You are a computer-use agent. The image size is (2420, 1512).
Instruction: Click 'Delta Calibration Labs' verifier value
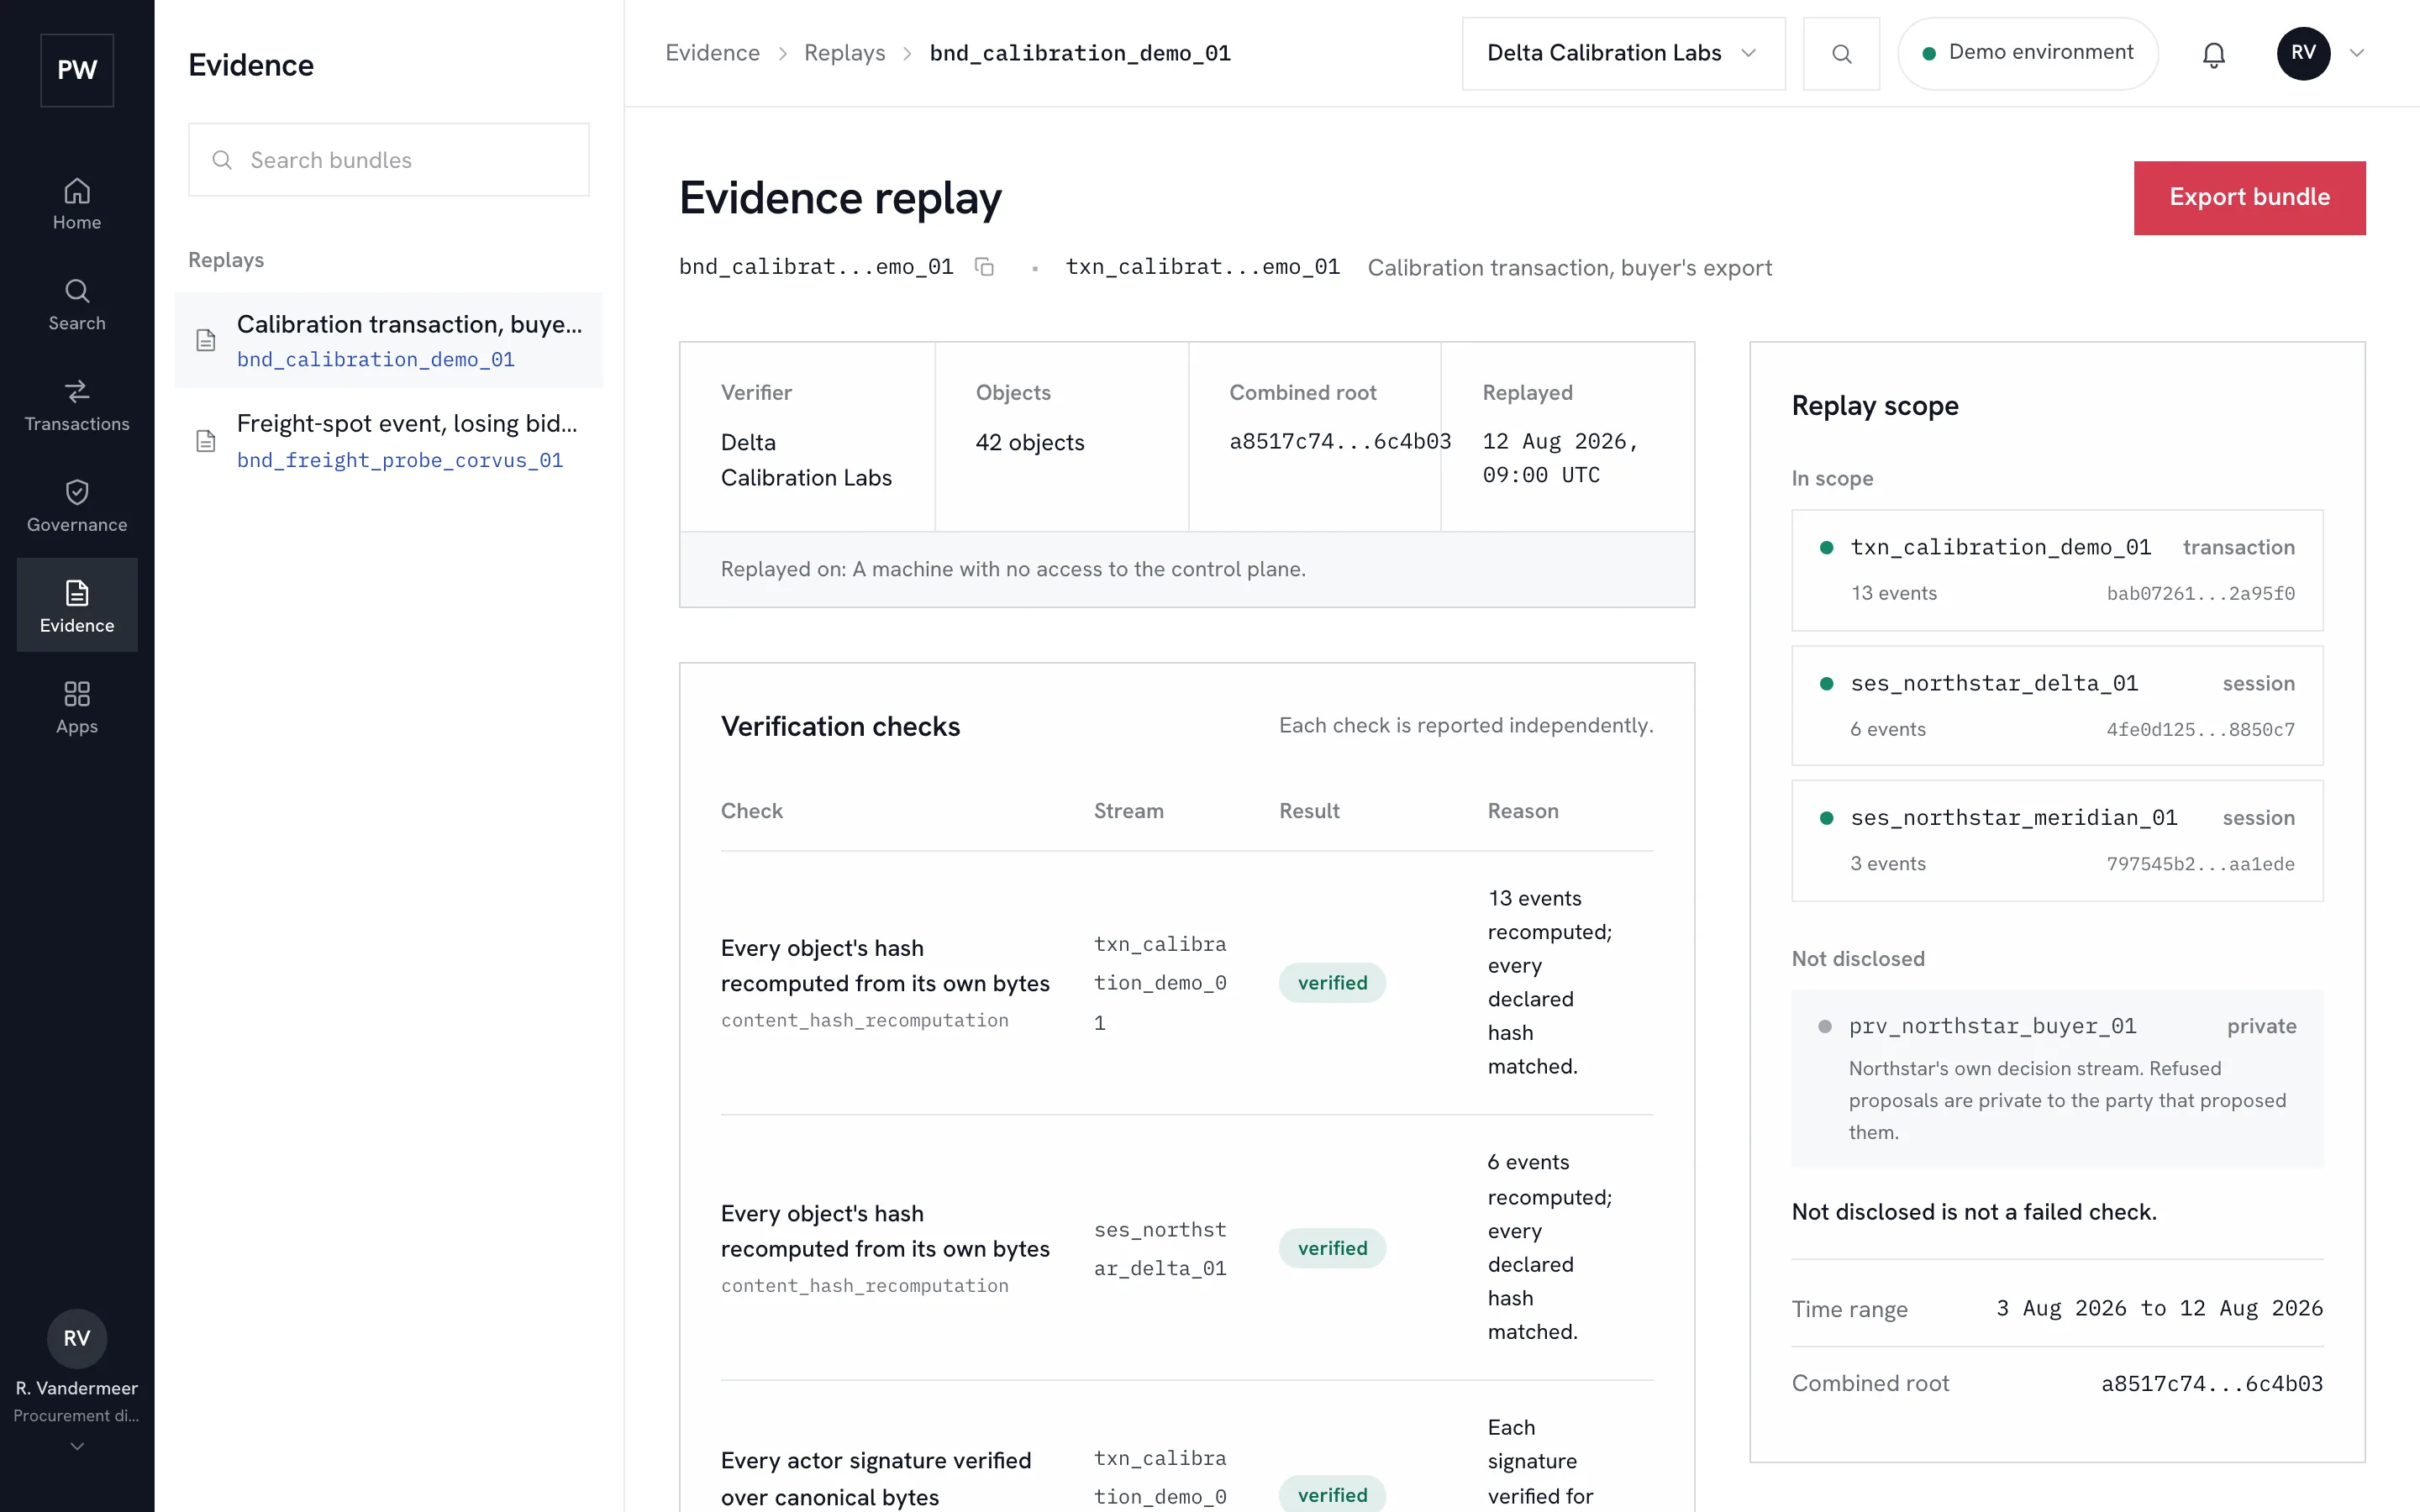click(806, 459)
